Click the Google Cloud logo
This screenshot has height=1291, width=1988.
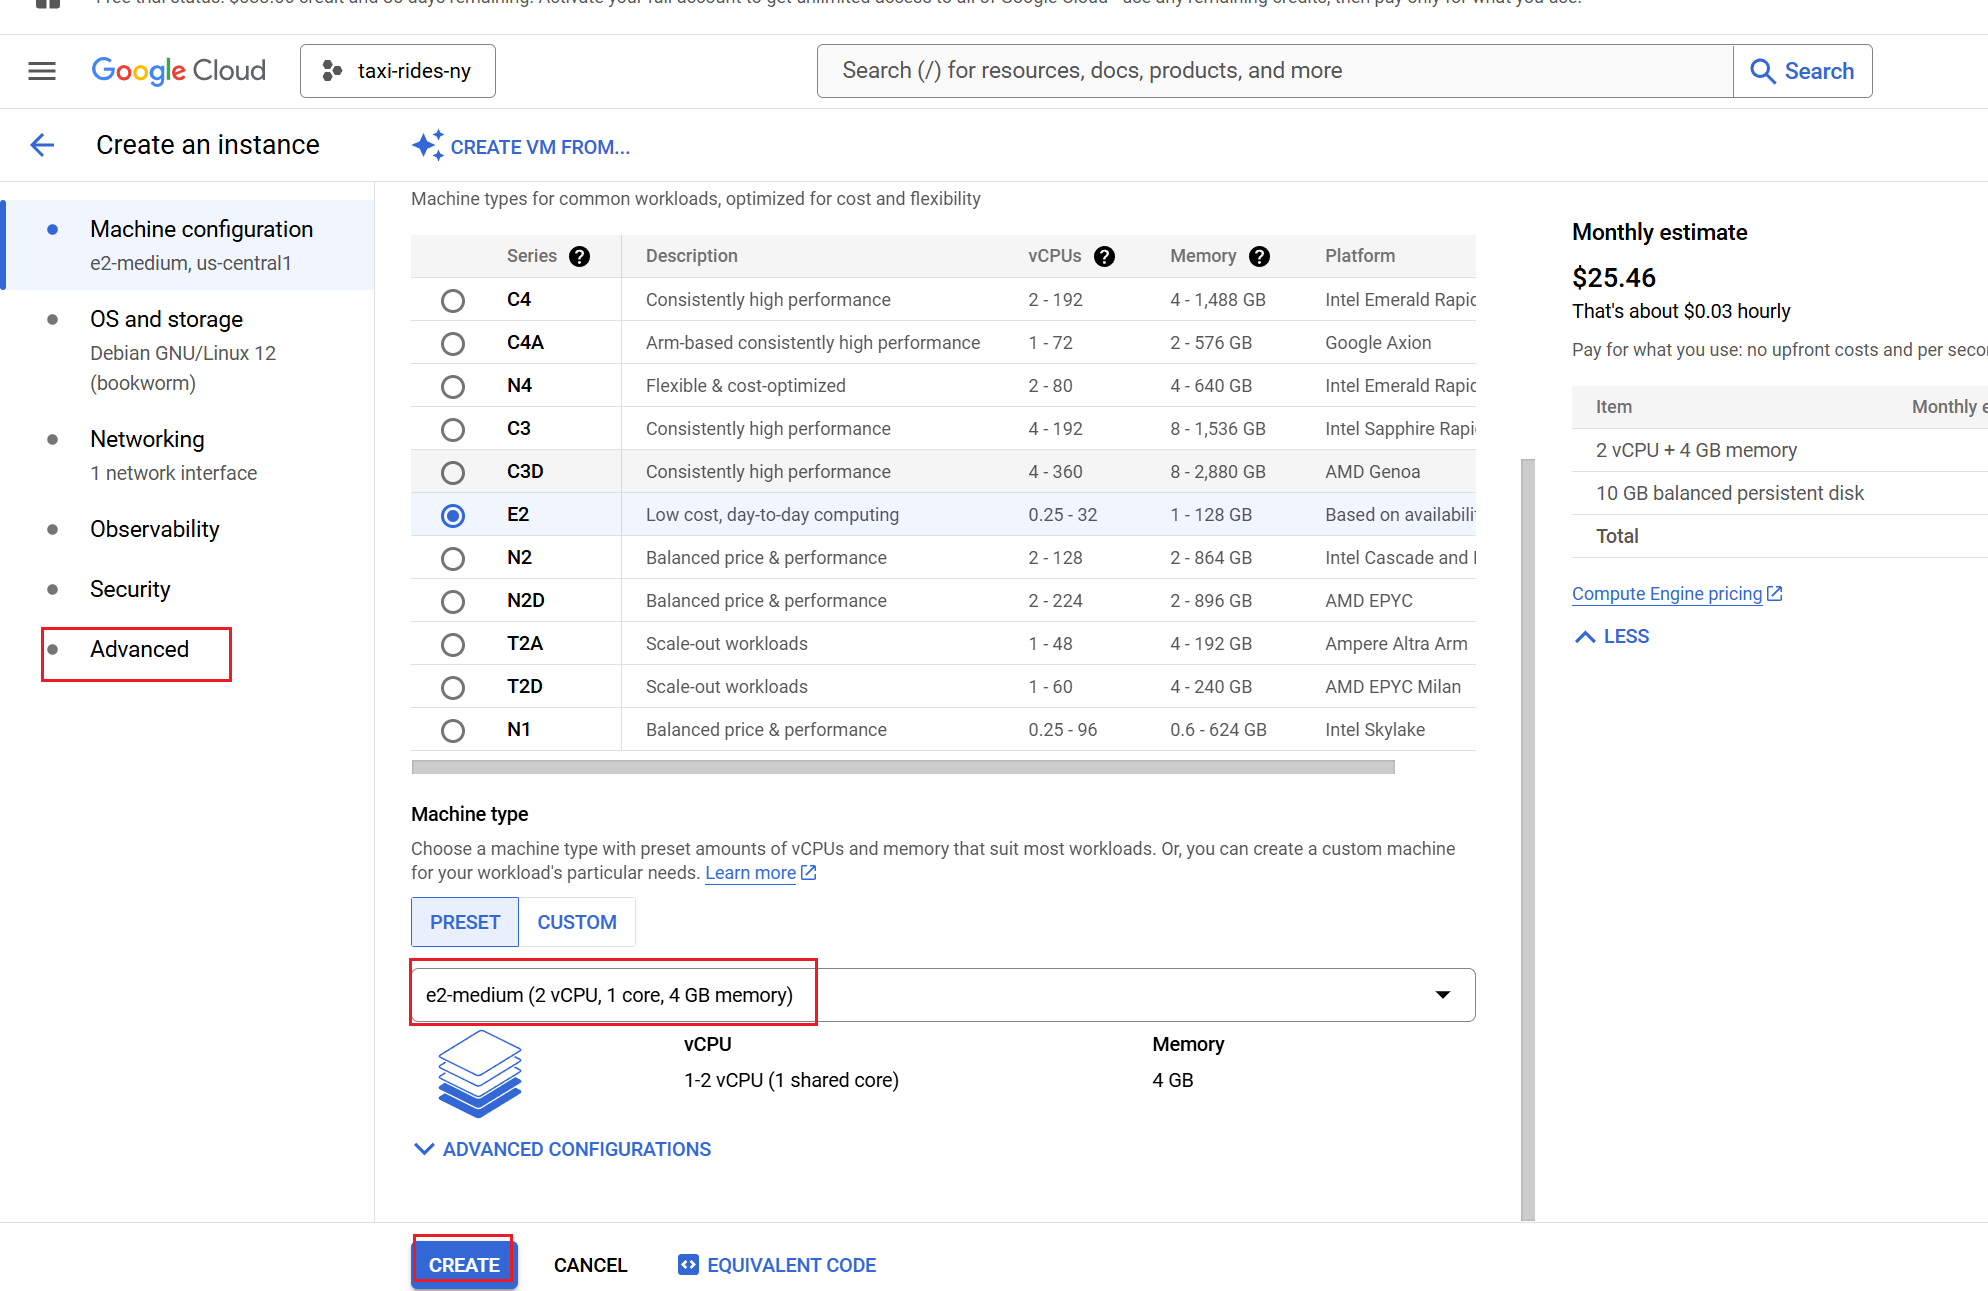click(x=179, y=71)
